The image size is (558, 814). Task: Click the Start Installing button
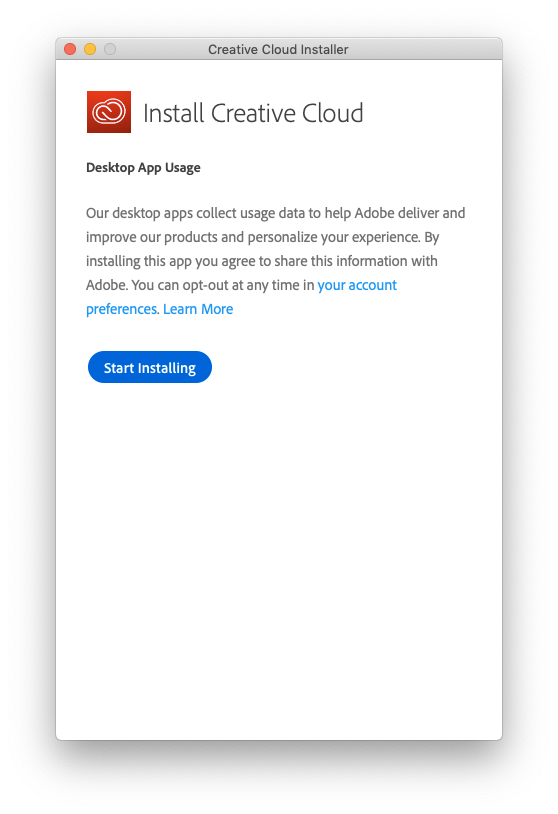150,368
